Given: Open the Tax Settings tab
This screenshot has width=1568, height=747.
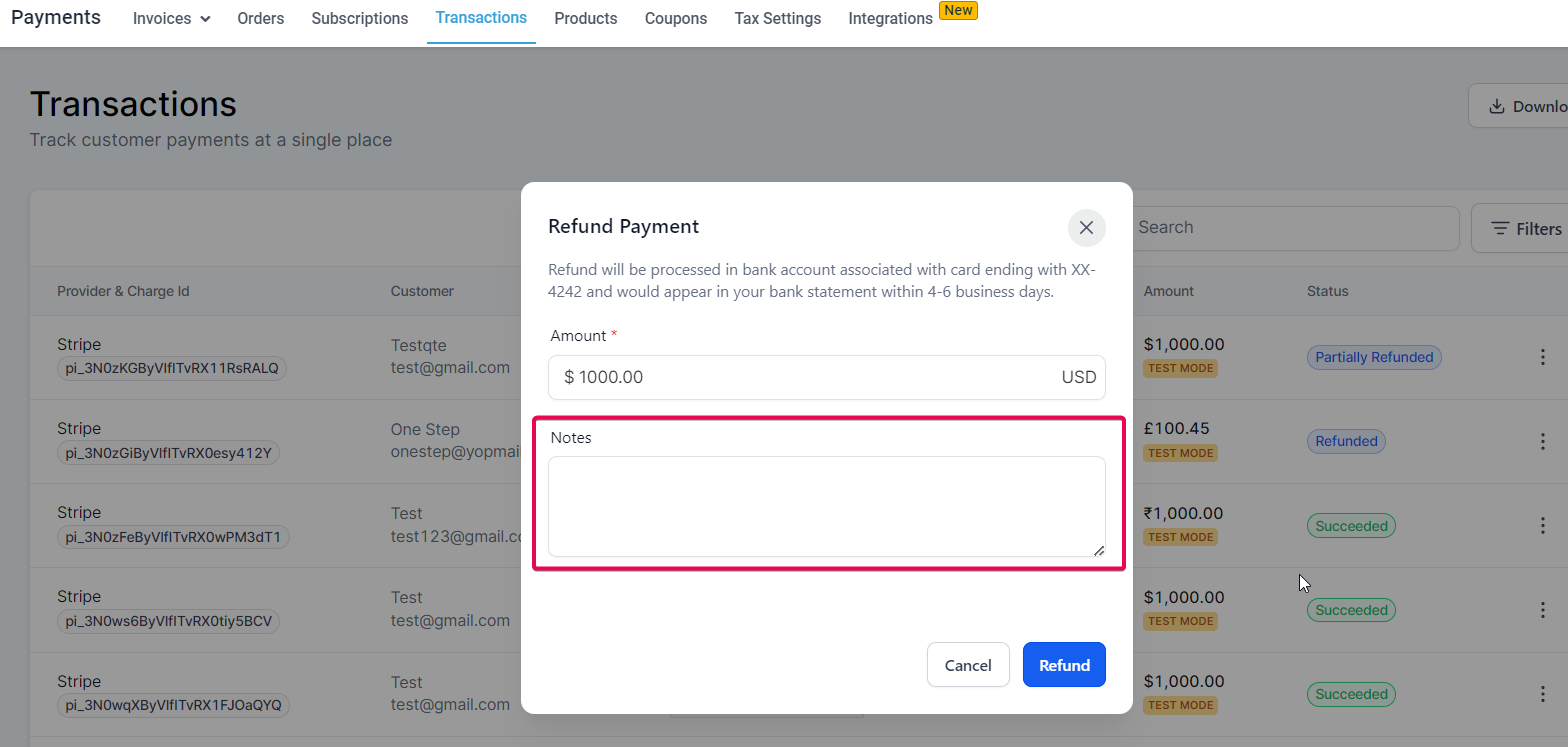Looking at the screenshot, I should click(778, 18).
